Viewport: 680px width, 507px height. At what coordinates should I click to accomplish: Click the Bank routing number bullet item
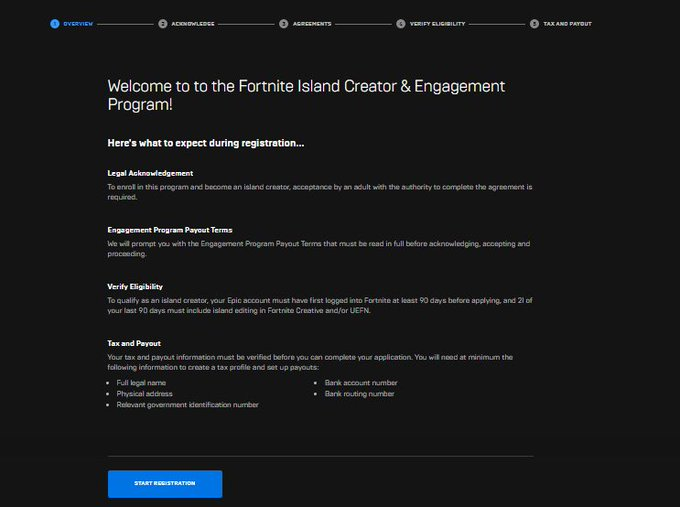click(x=360, y=393)
